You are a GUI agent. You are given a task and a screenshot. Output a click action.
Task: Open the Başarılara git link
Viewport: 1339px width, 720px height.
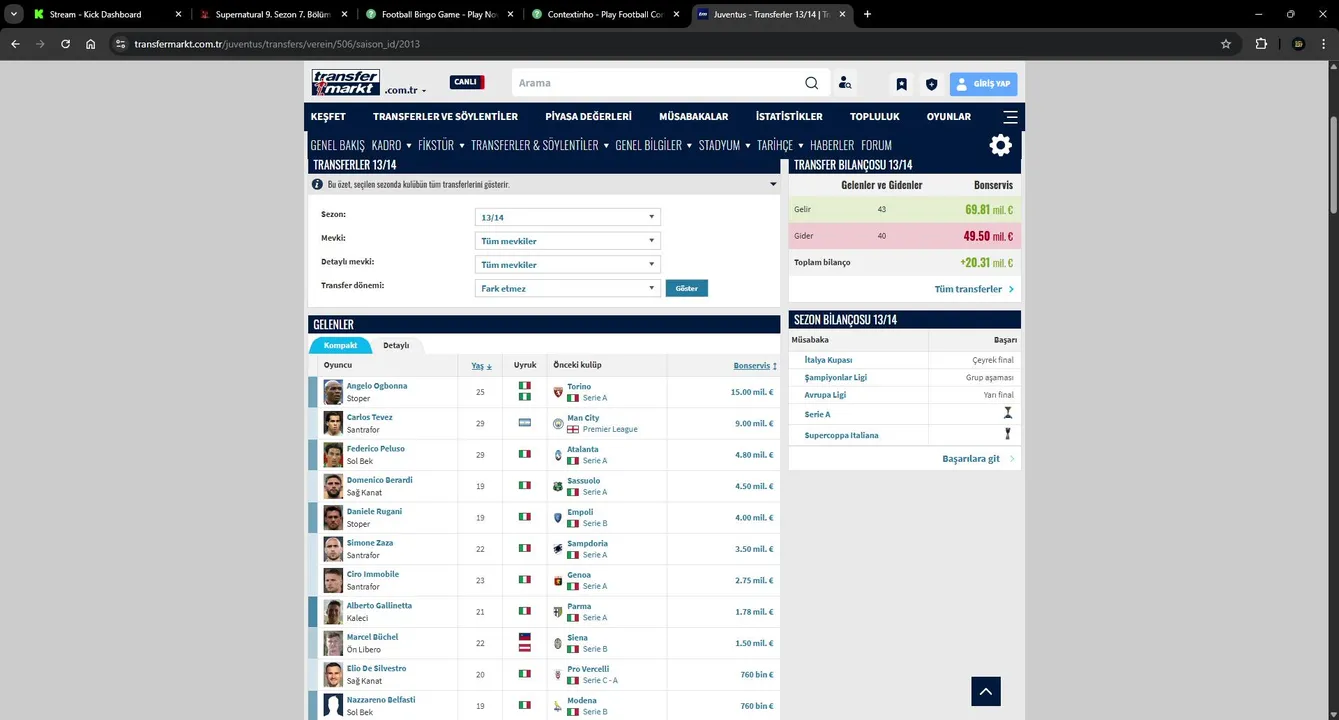pyautogui.click(x=978, y=459)
